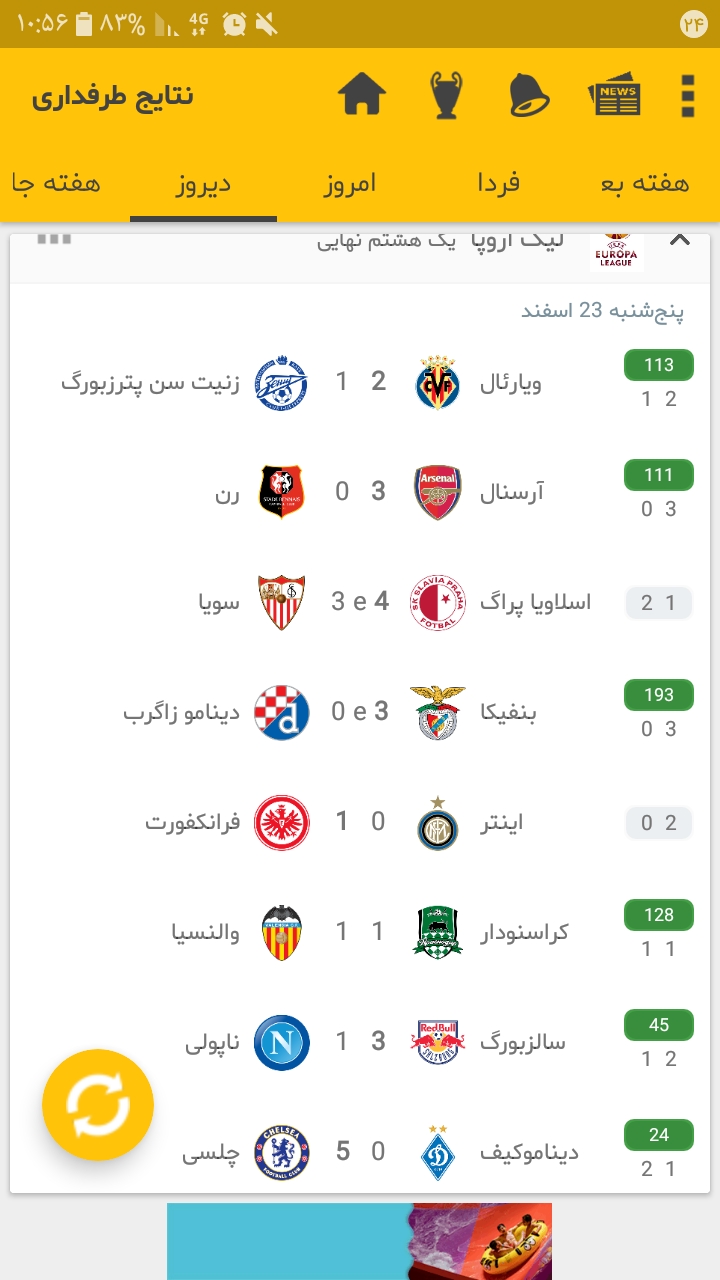Open the news icon

(614, 96)
